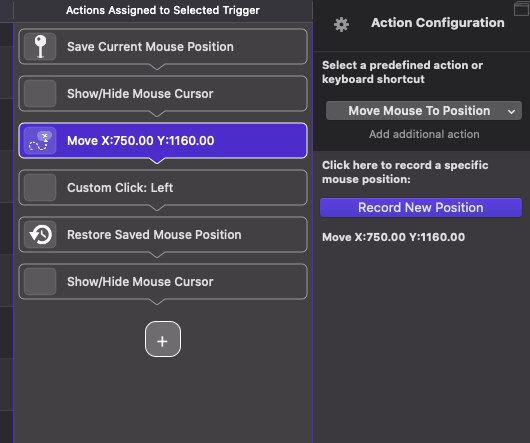Click Add additional action link
The image size is (530, 443).
(424, 134)
